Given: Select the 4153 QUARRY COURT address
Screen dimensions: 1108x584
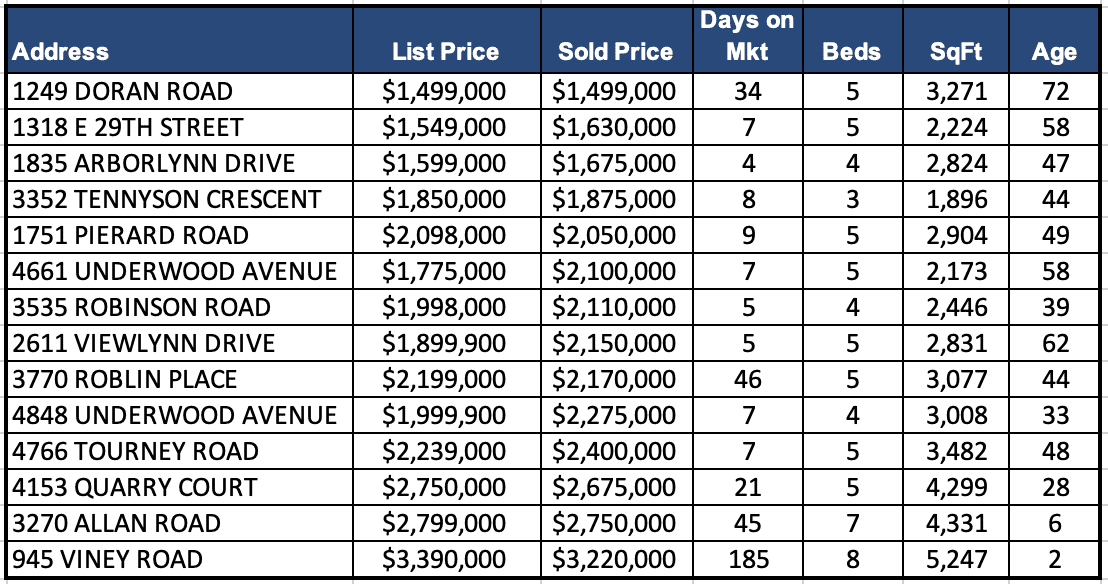Looking at the screenshot, I should tap(135, 488).
